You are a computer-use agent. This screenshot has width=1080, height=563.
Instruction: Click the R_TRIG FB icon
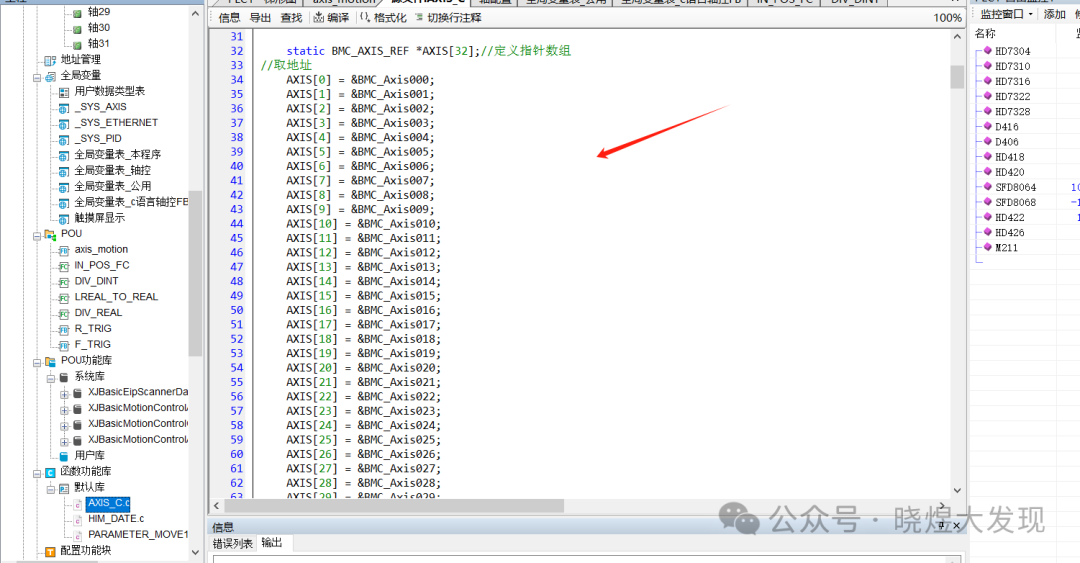[x=64, y=329]
